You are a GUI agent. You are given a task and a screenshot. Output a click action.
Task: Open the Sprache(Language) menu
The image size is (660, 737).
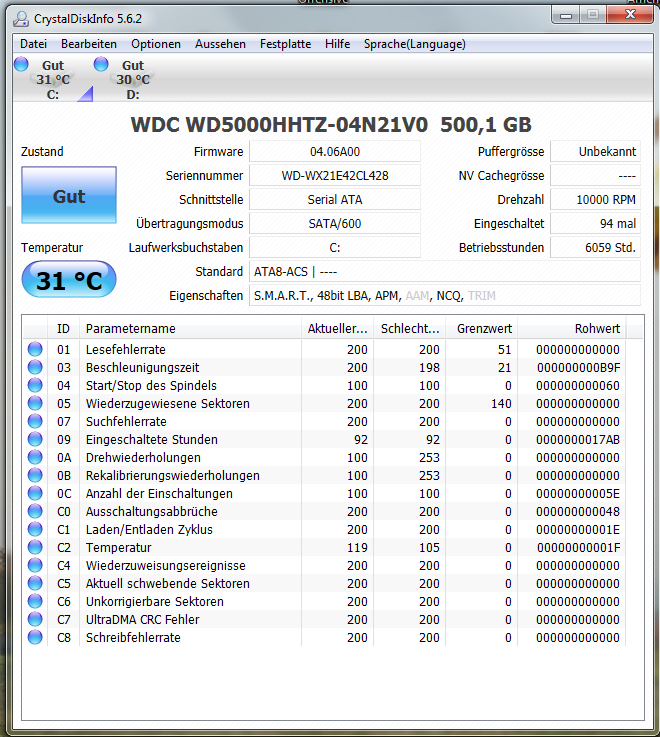pos(415,44)
